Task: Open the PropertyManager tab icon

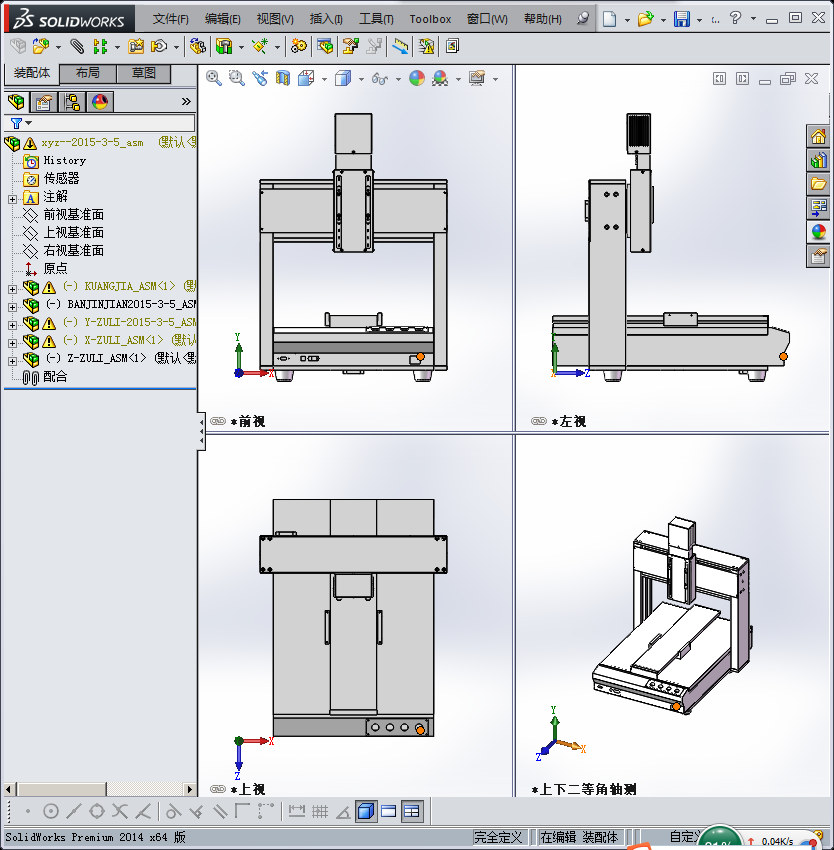Action: tap(43, 101)
